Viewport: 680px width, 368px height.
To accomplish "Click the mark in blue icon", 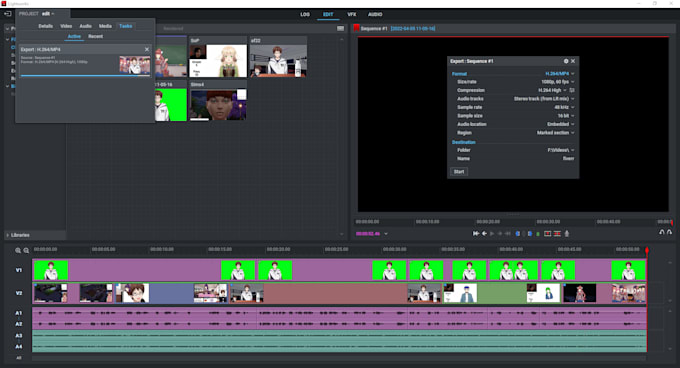I will [x=518, y=234].
